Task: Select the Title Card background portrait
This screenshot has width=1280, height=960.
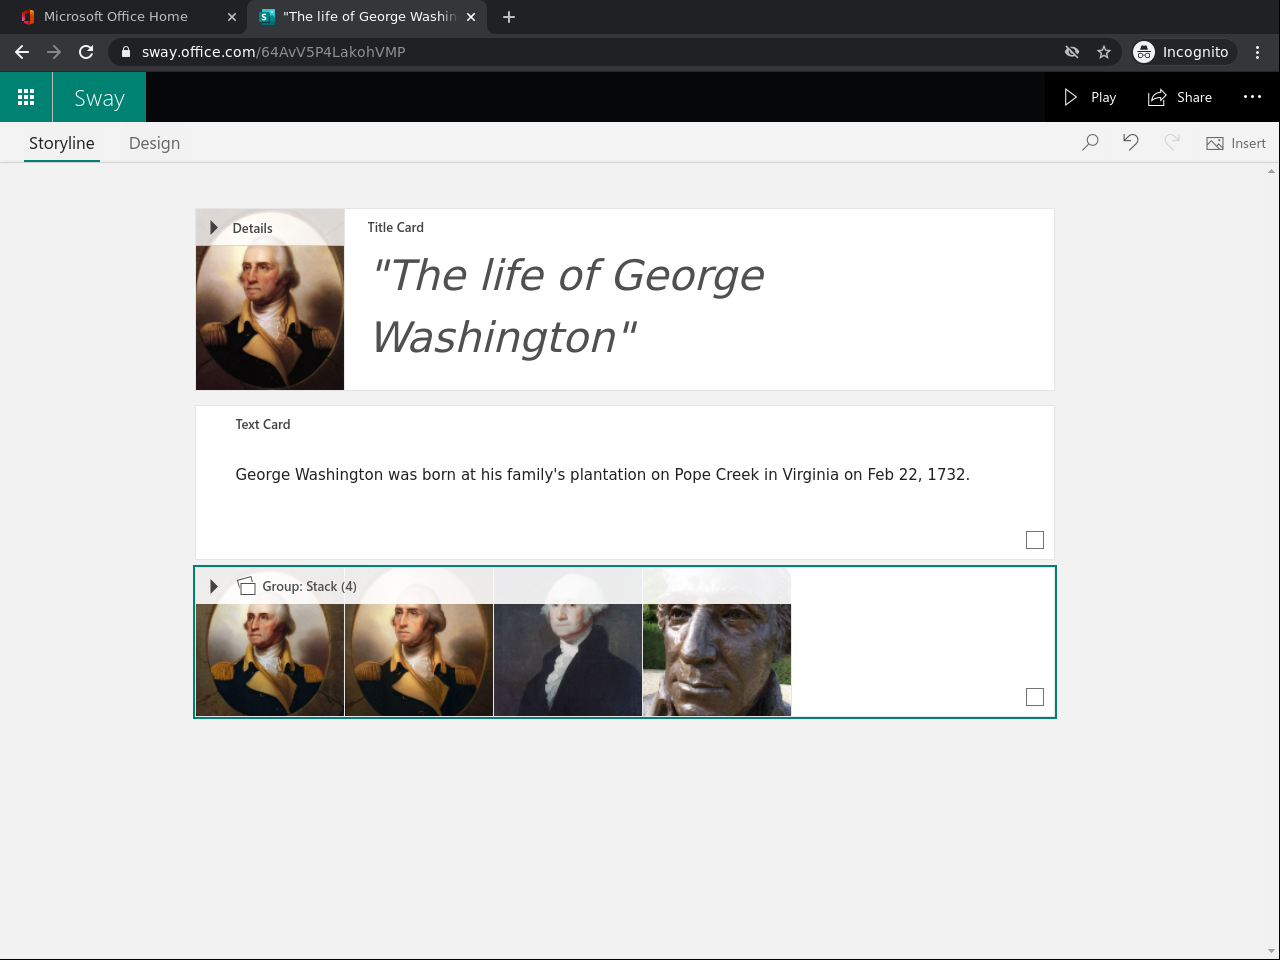Action: [270, 317]
